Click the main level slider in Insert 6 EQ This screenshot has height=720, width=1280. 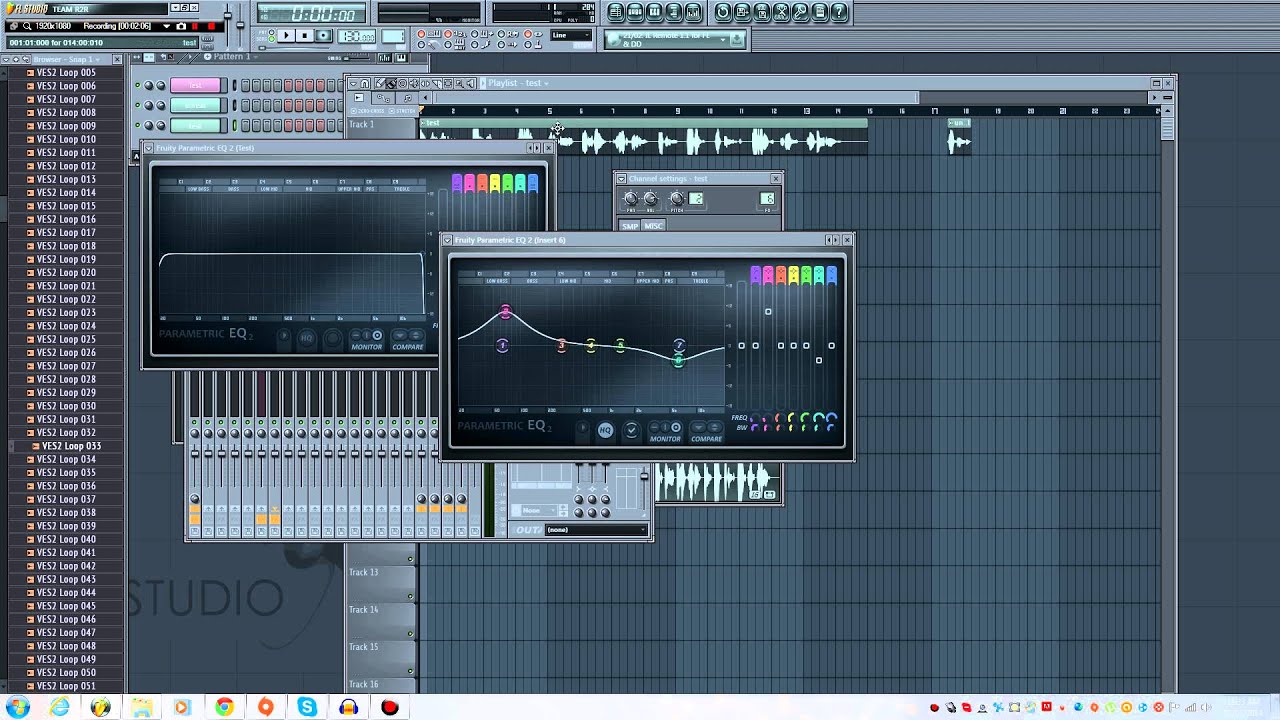(743, 346)
